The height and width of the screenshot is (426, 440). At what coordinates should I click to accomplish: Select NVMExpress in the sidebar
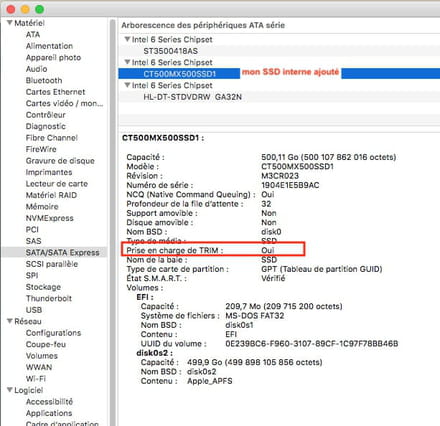point(50,218)
